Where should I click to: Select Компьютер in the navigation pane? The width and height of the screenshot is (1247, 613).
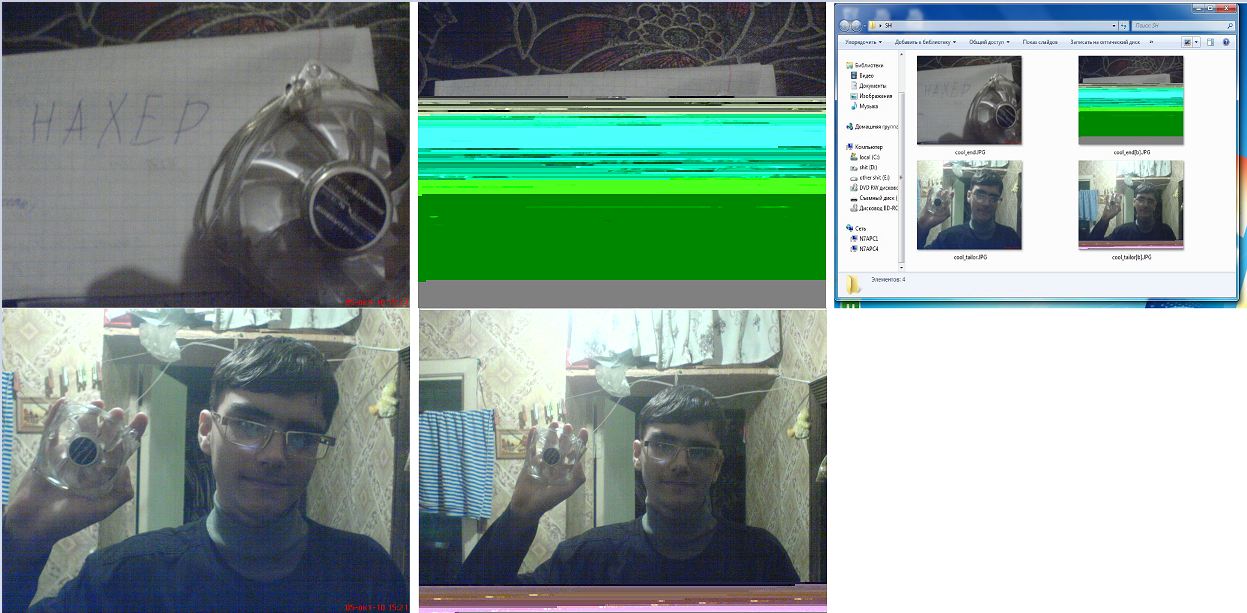coord(867,146)
